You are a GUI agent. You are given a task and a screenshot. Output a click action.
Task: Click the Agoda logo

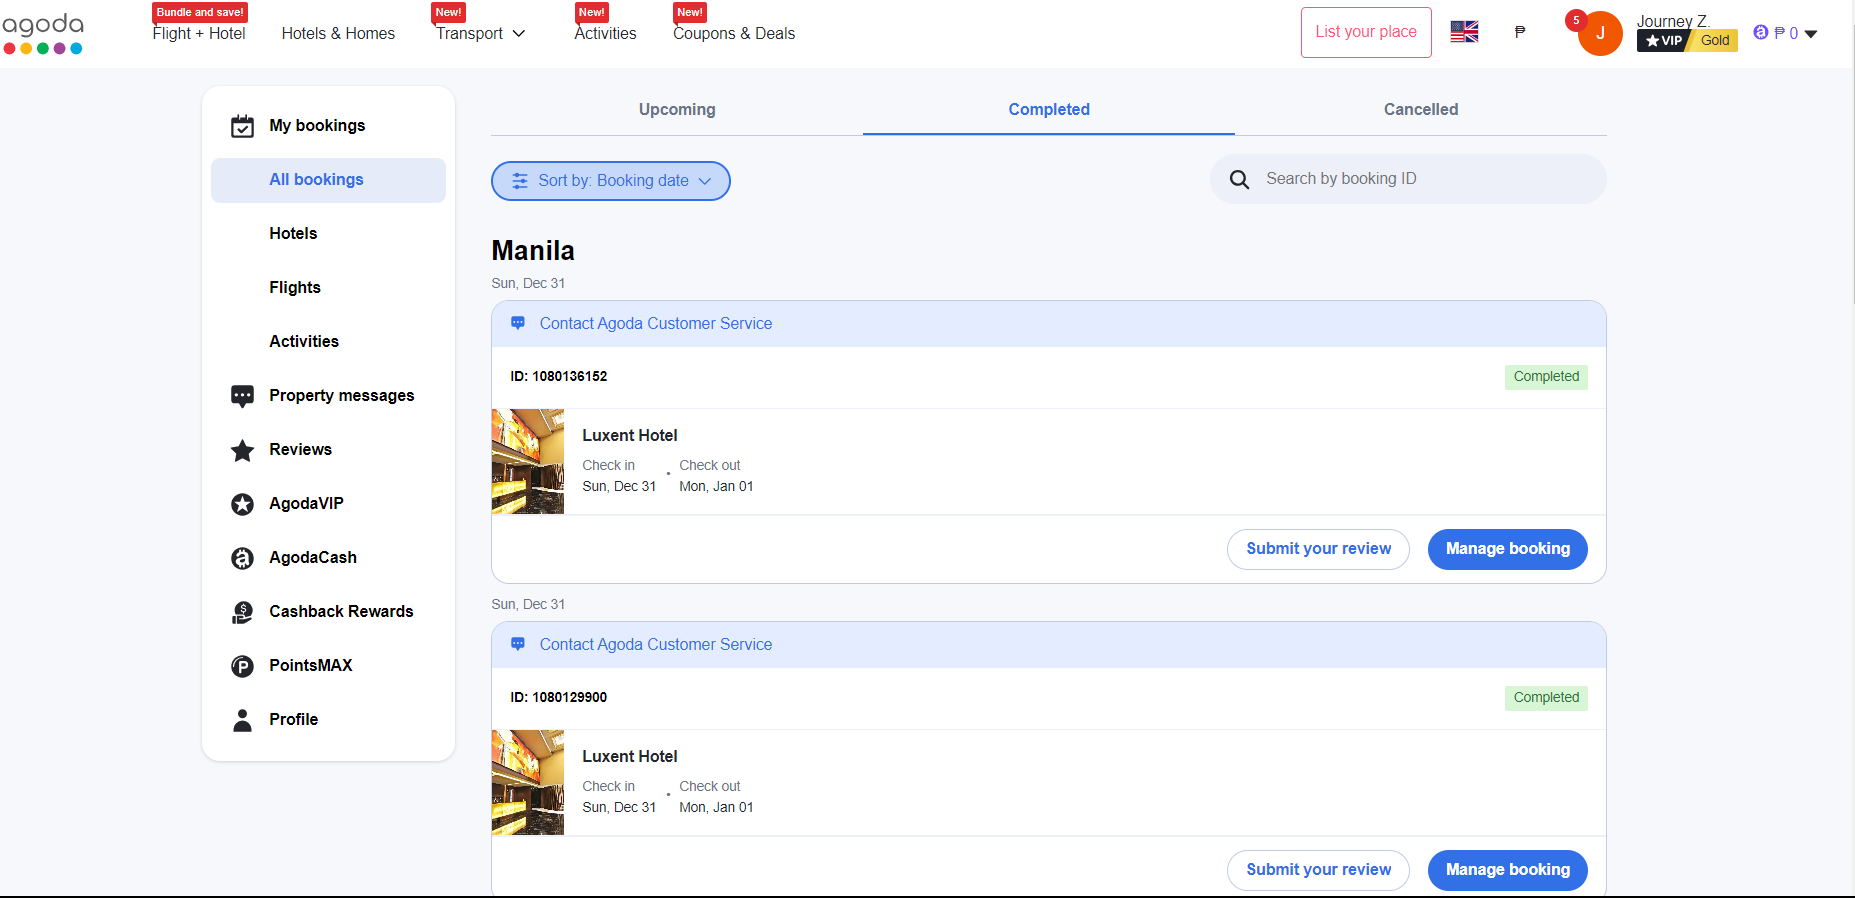tap(43, 33)
